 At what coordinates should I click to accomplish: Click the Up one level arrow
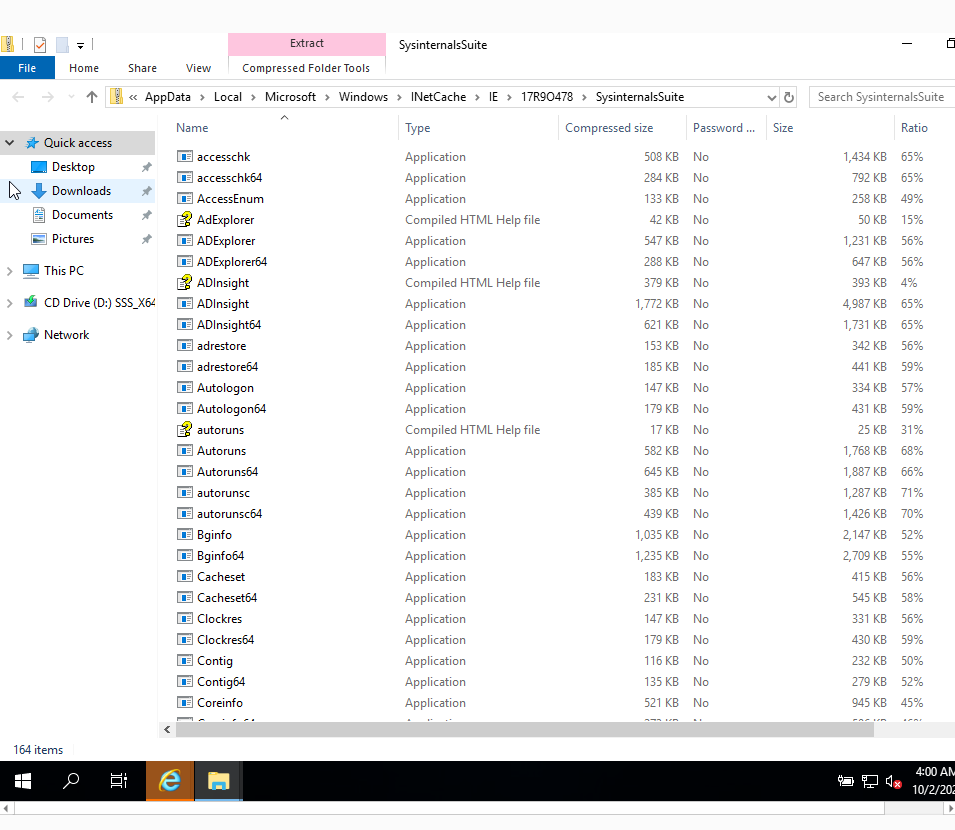[x=92, y=97]
